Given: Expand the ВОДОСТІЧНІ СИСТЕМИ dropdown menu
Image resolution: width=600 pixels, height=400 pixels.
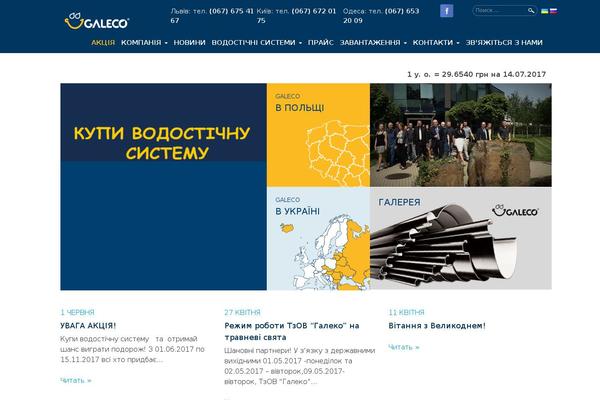Looking at the screenshot, I should click(257, 42).
